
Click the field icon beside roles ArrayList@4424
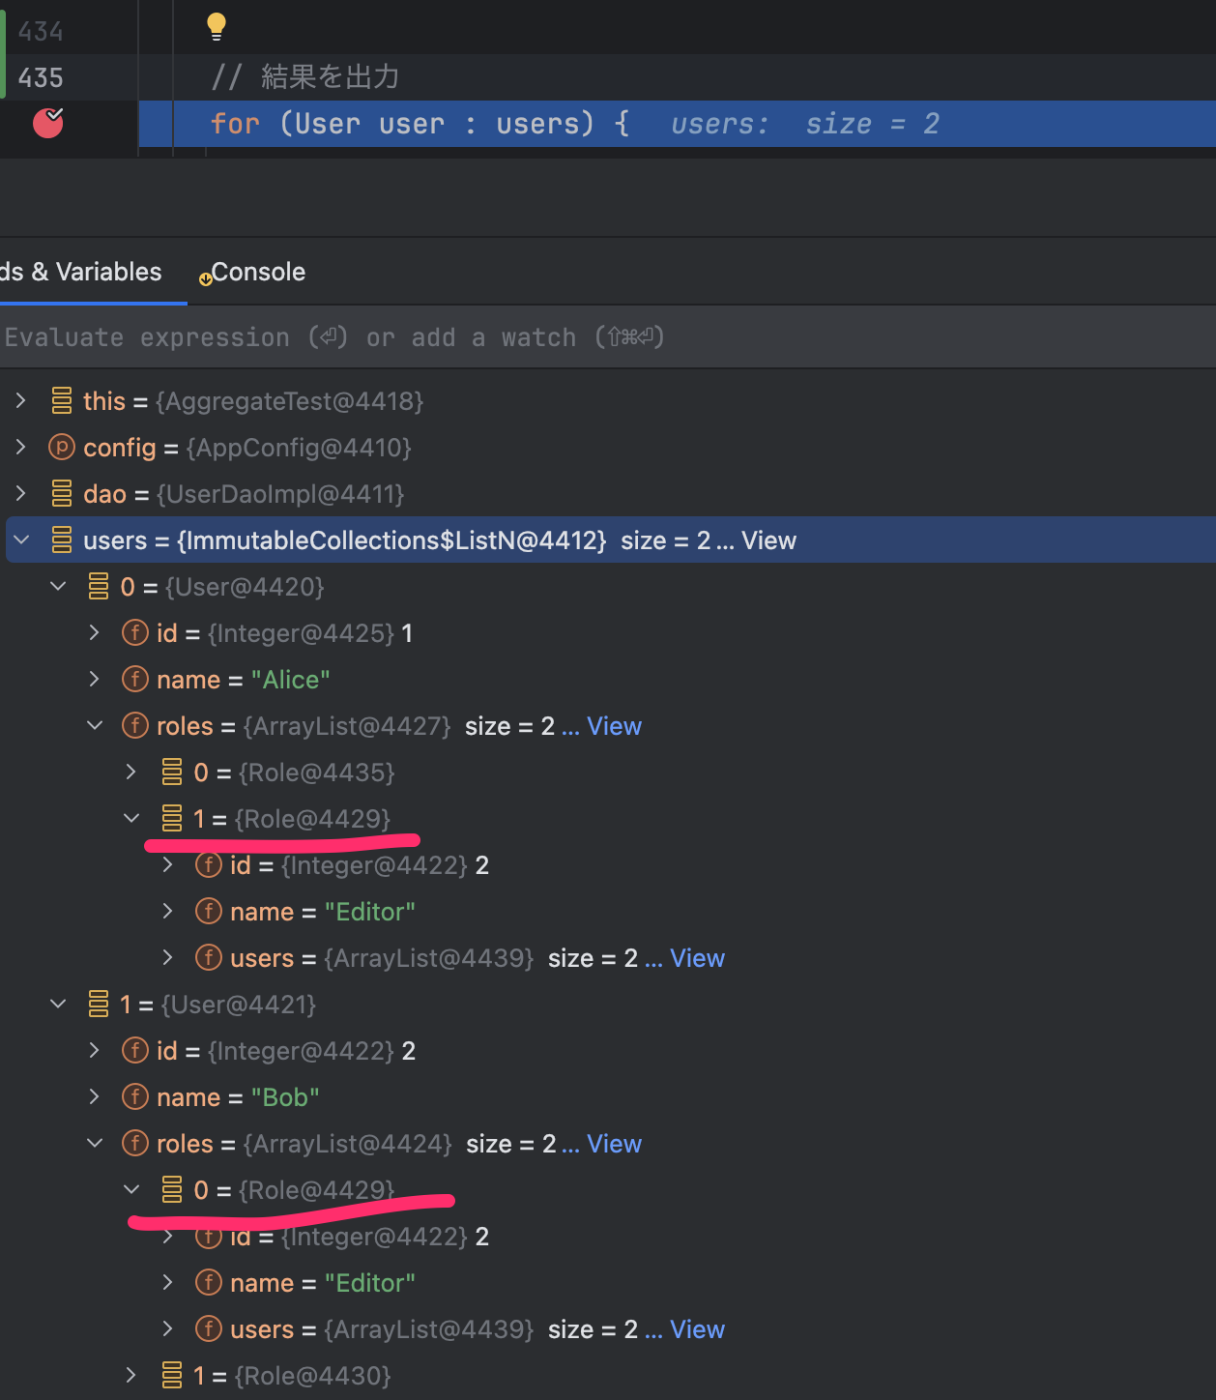[x=135, y=1143]
